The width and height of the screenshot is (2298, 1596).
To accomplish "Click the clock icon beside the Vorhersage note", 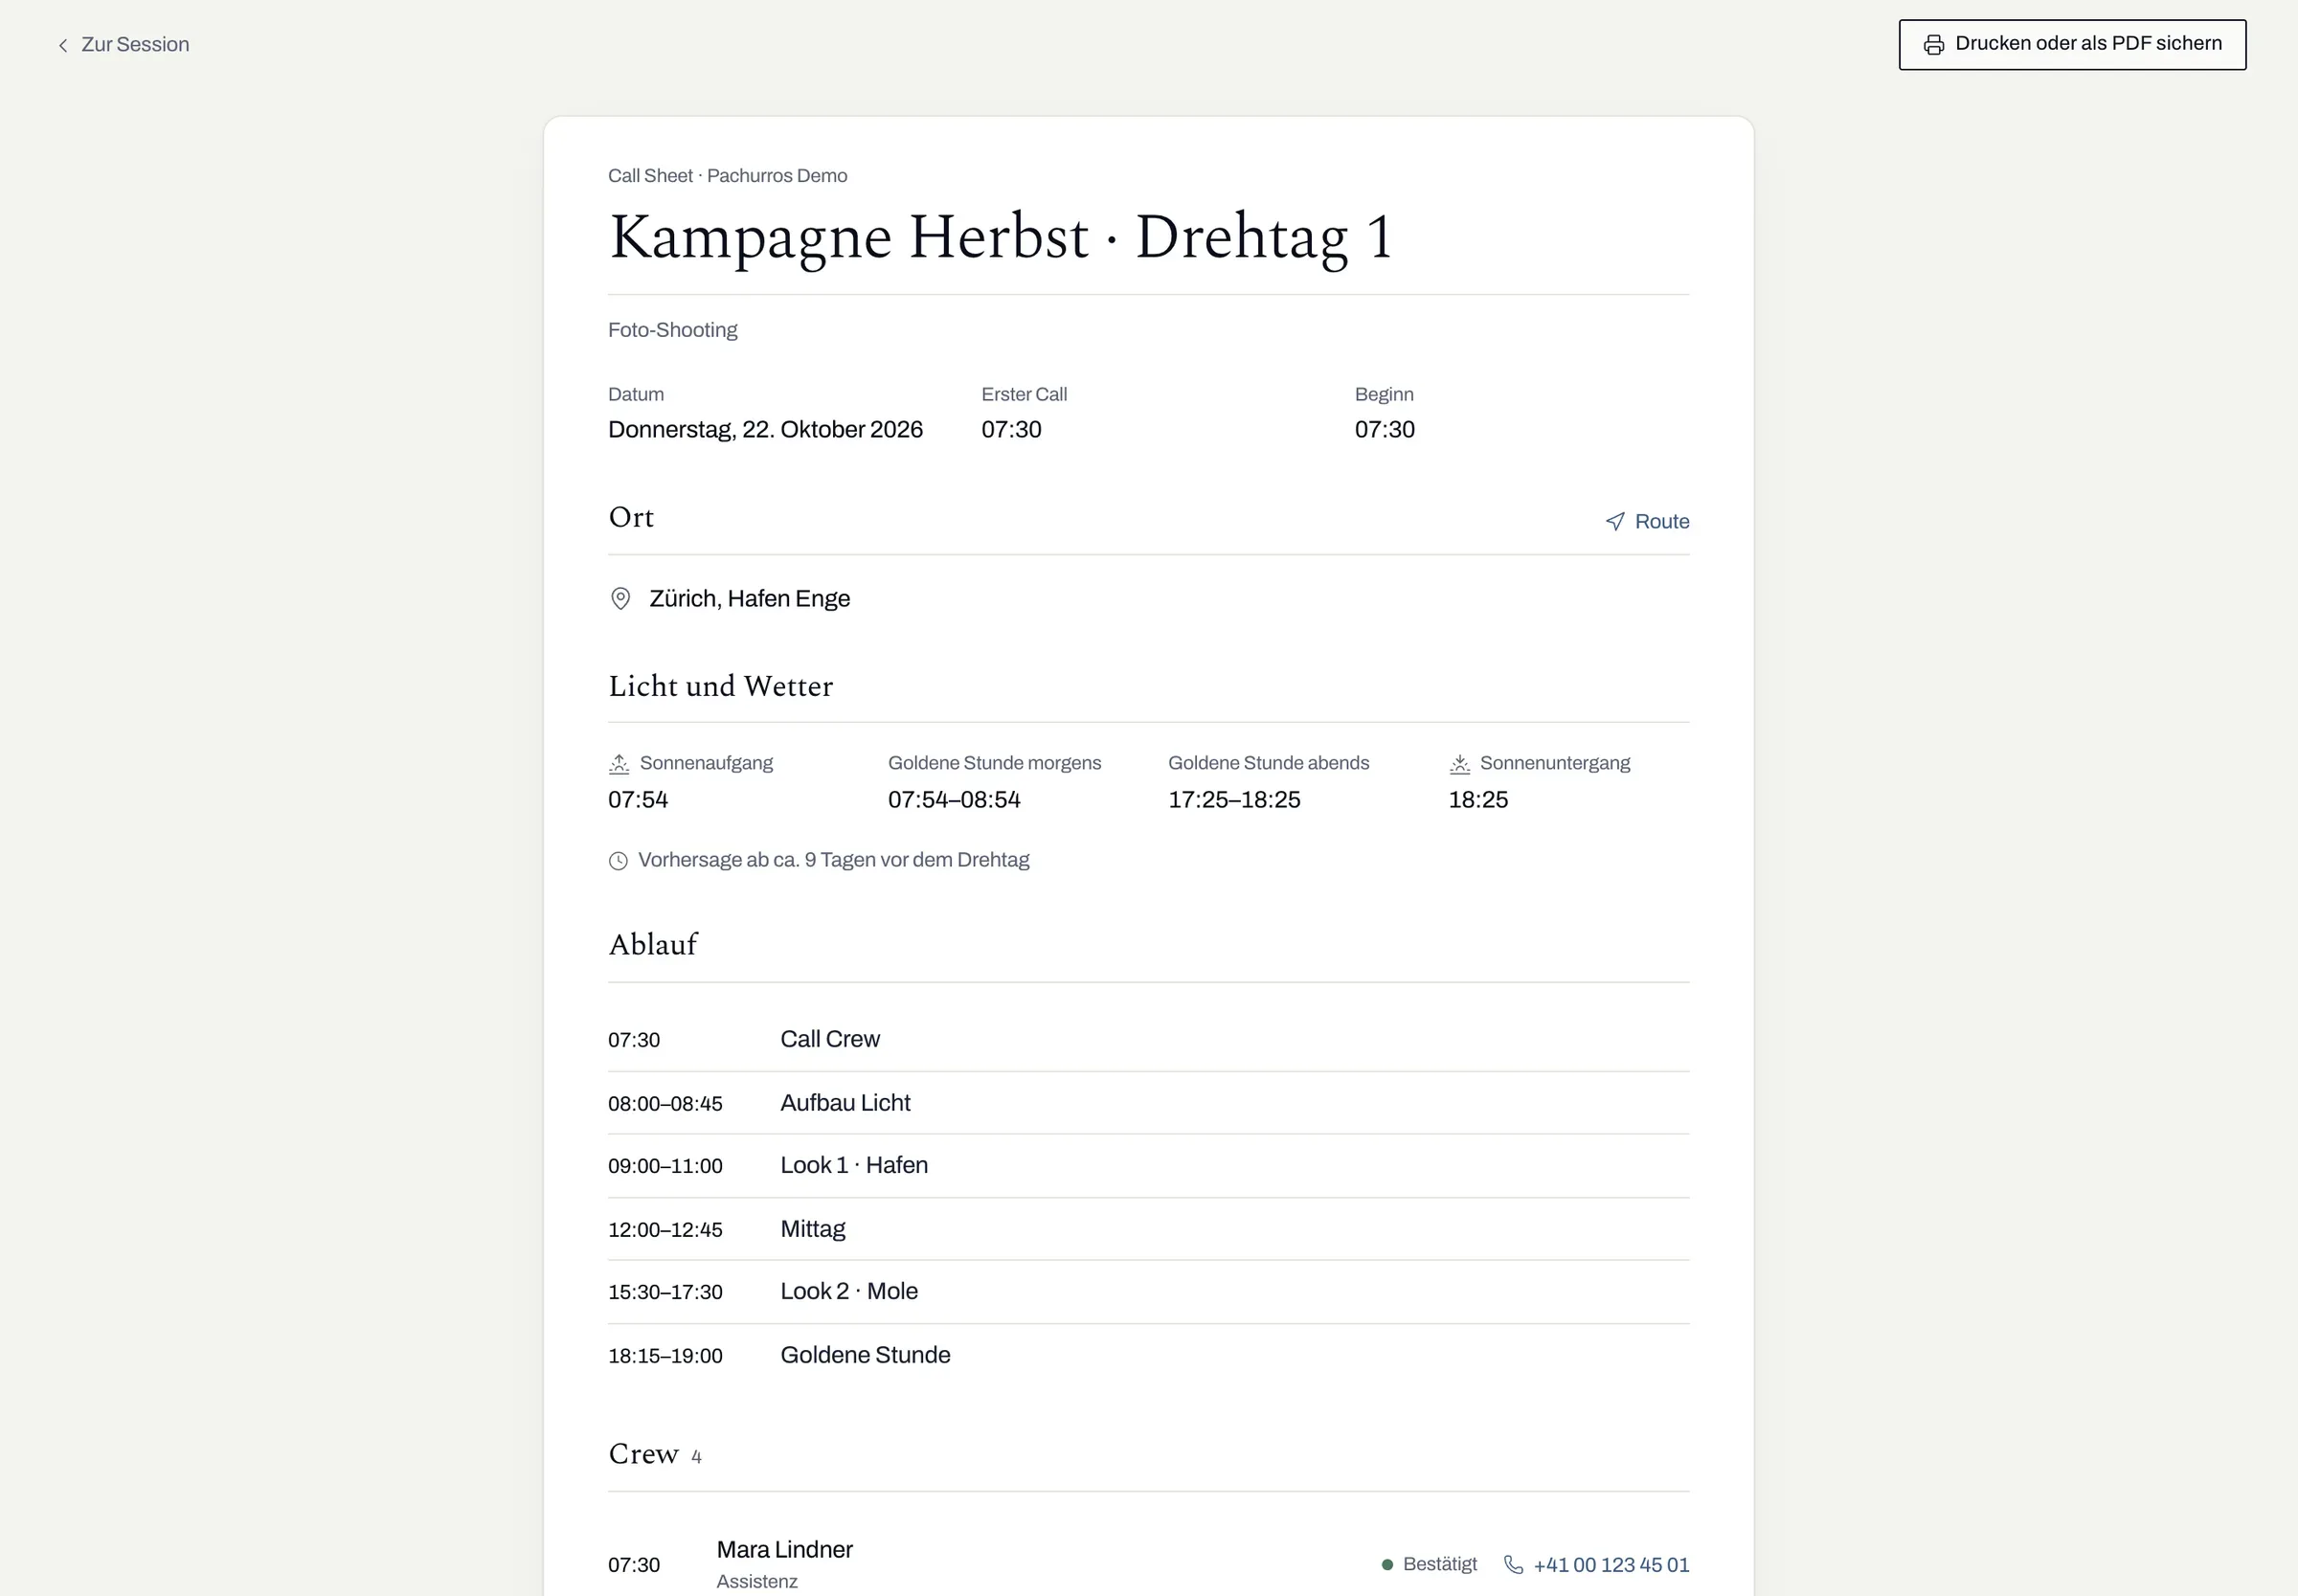I will pos(618,861).
